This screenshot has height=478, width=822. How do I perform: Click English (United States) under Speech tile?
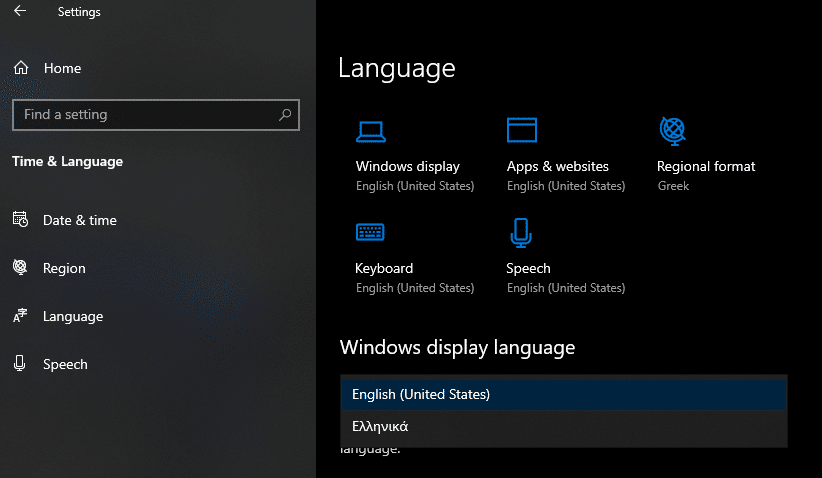(x=566, y=288)
